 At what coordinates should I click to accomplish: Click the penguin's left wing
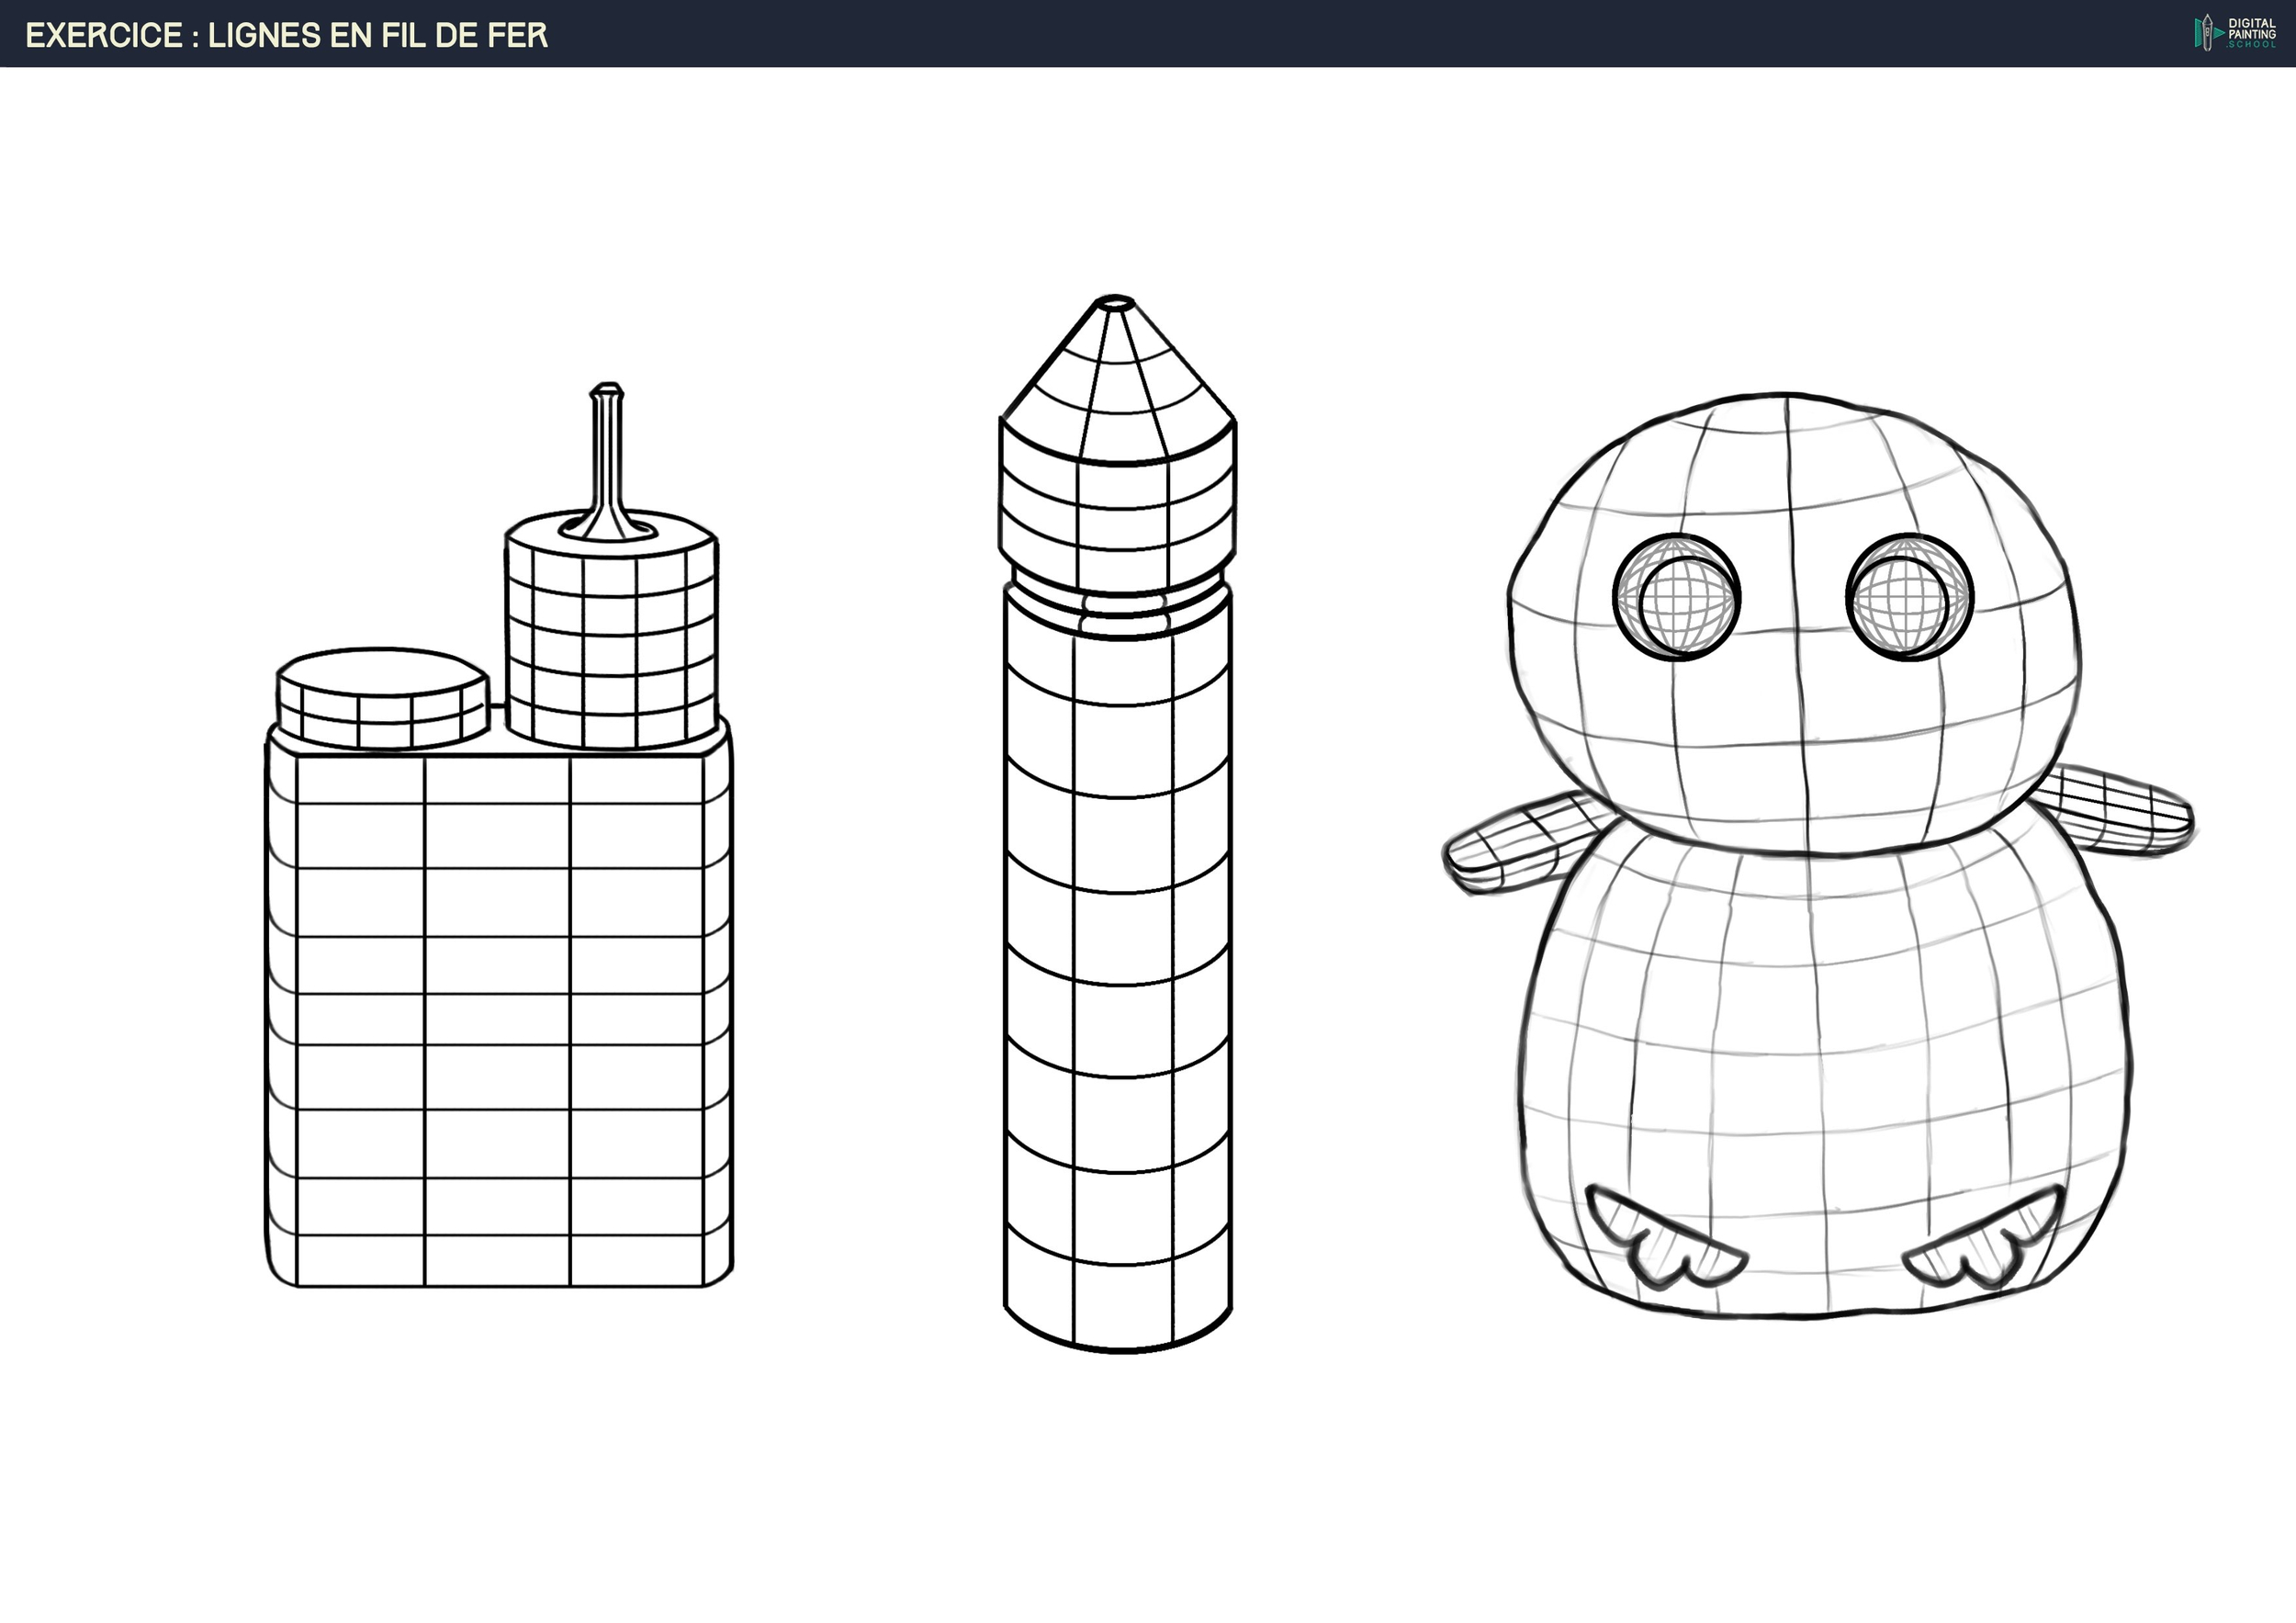click(1513, 842)
